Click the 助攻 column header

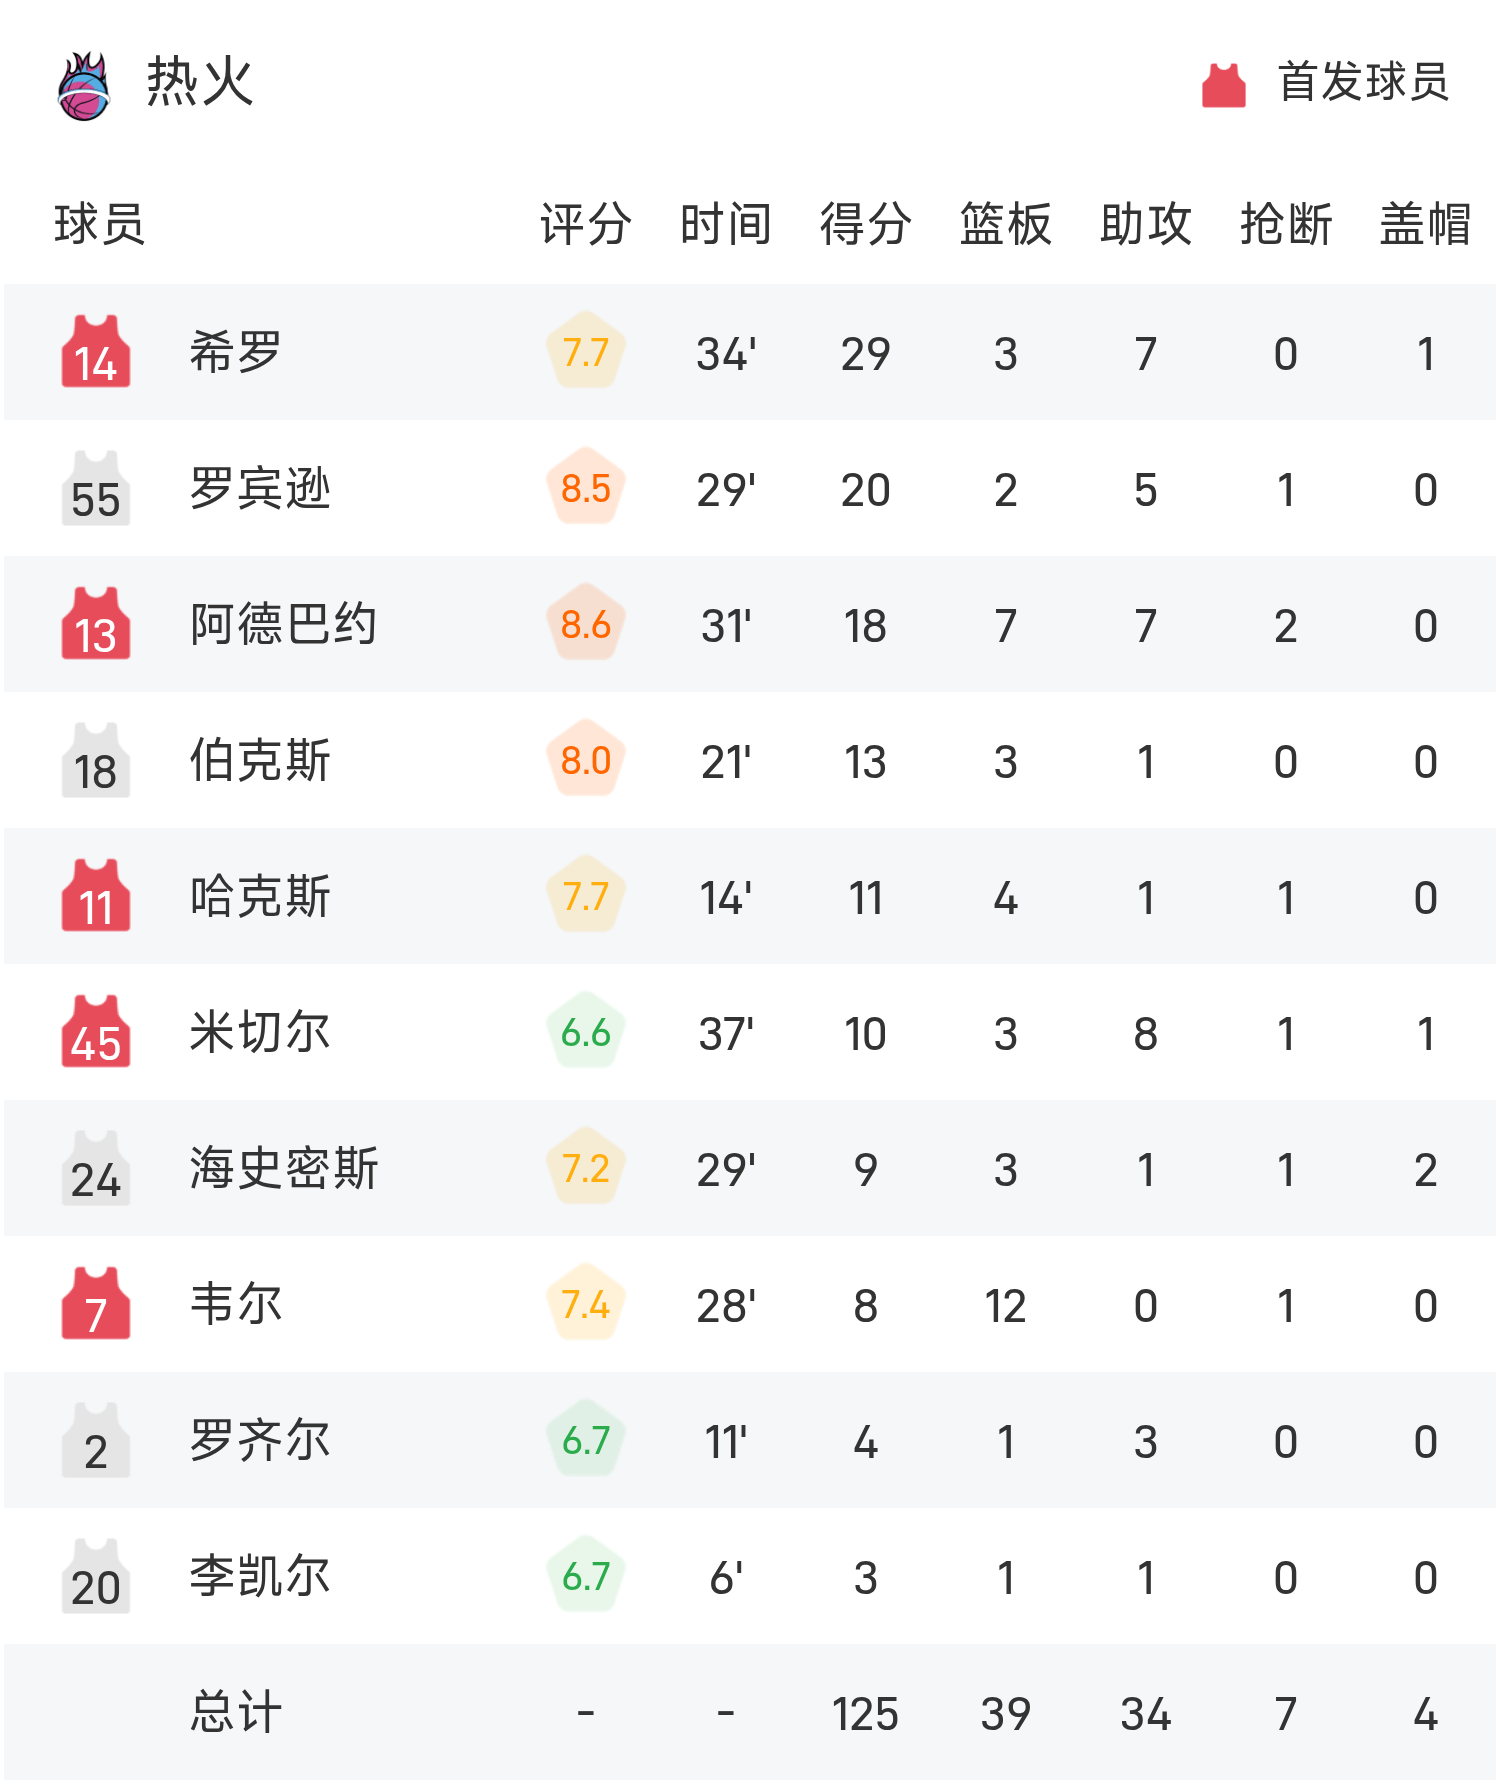pos(1145,224)
